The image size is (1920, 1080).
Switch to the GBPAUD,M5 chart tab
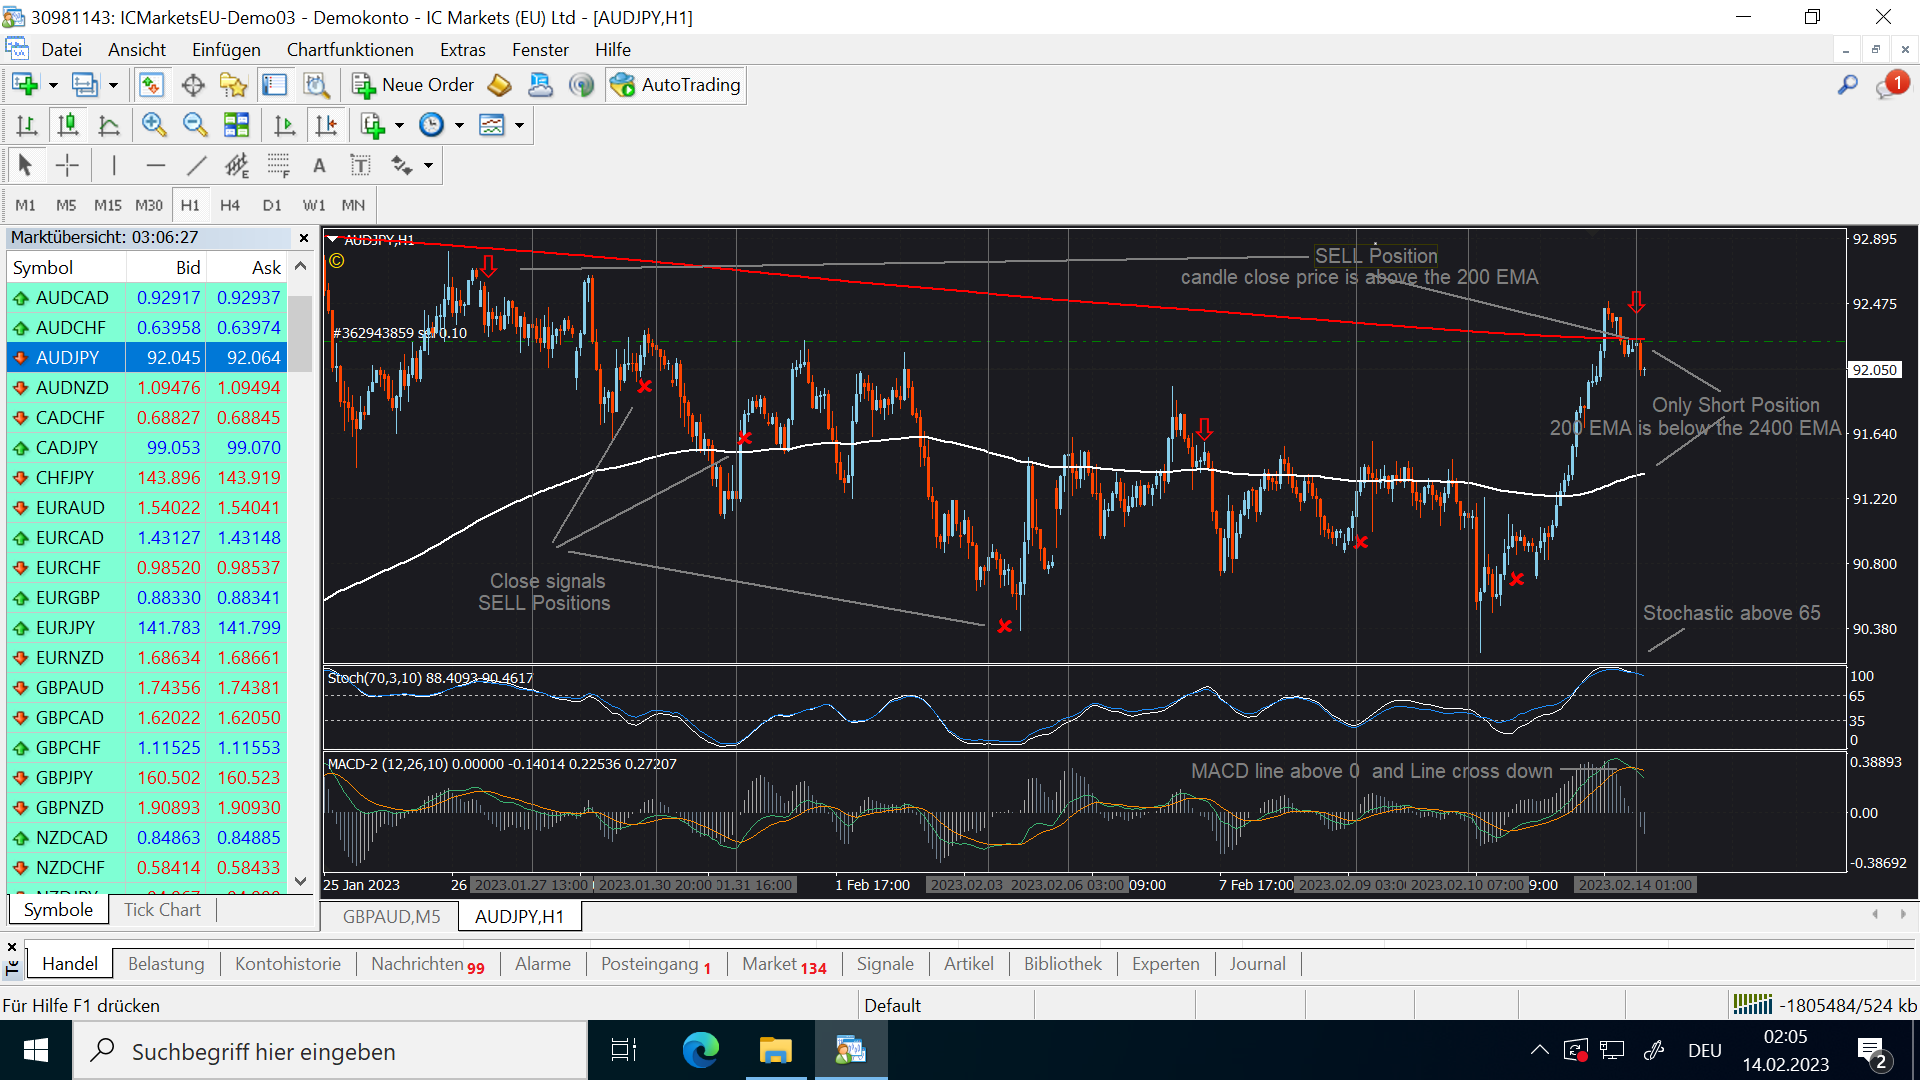point(391,916)
